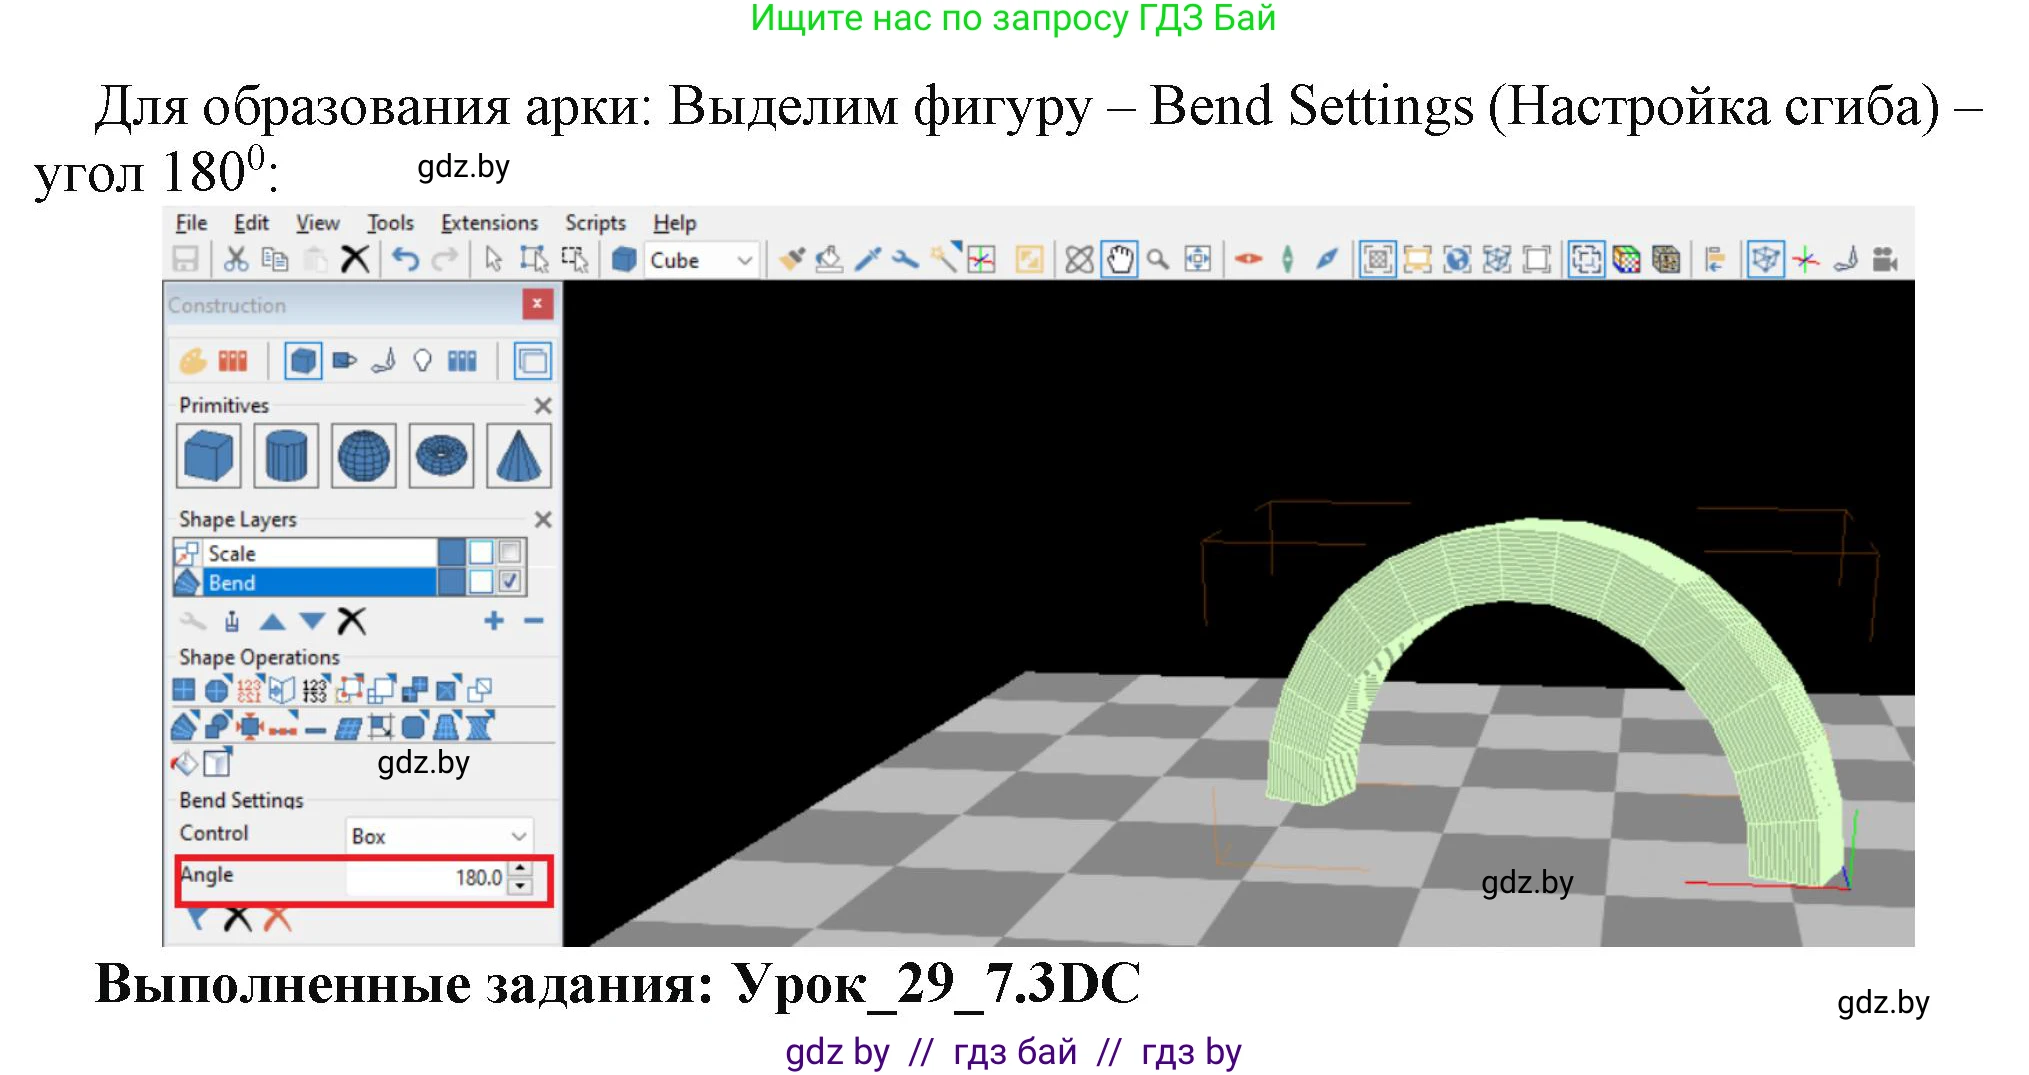Click the Scale layer color swatch
Image resolution: width=2029 pixels, height=1075 pixels.
click(x=452, y=552)
